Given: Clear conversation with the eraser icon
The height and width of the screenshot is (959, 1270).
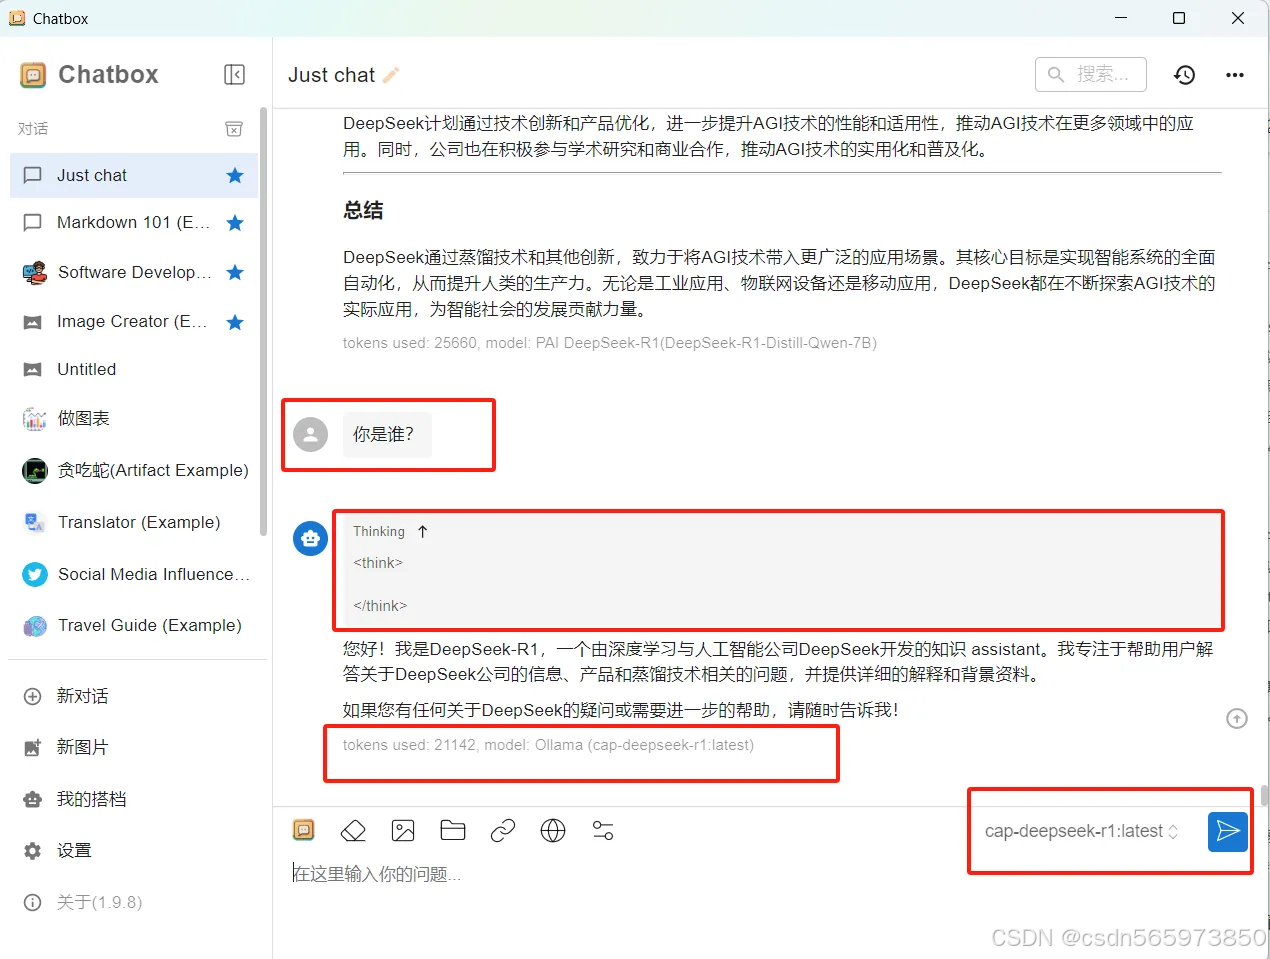Looking at the screenshot, I should click(353, 830).
